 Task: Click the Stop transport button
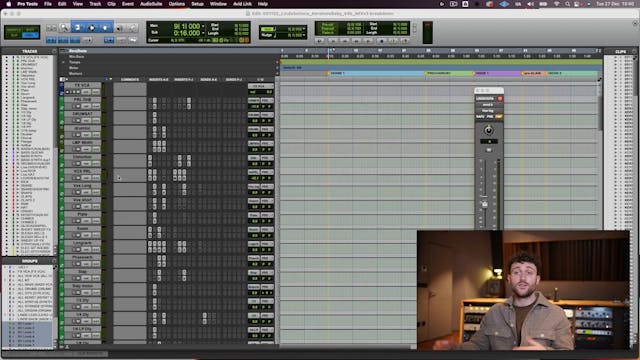(x=382, y=41)
